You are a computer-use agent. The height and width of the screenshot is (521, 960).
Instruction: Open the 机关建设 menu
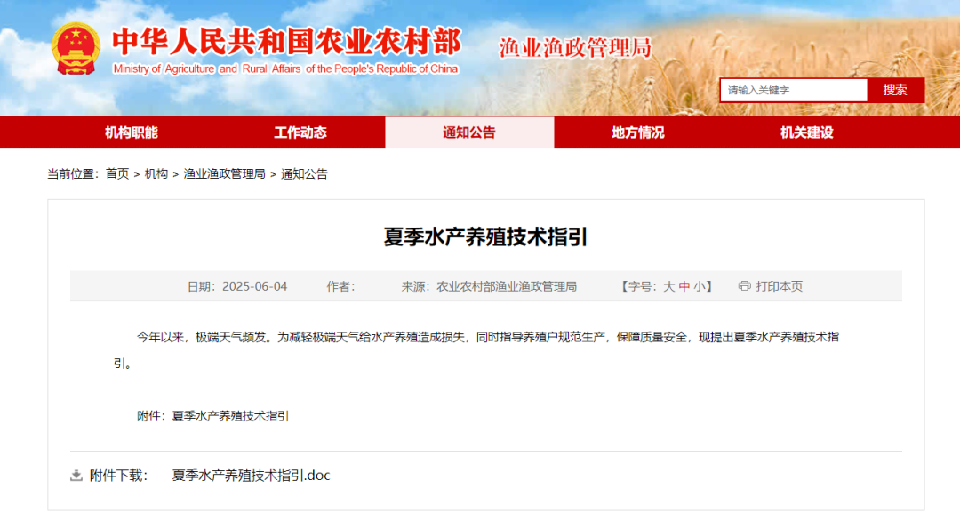(807, 132)
